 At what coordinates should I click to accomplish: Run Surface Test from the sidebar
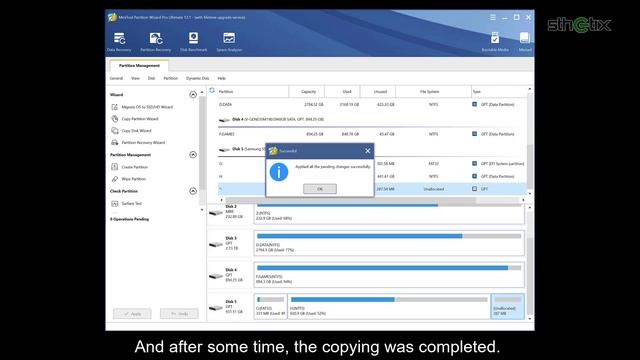click(x=127, y=203)
